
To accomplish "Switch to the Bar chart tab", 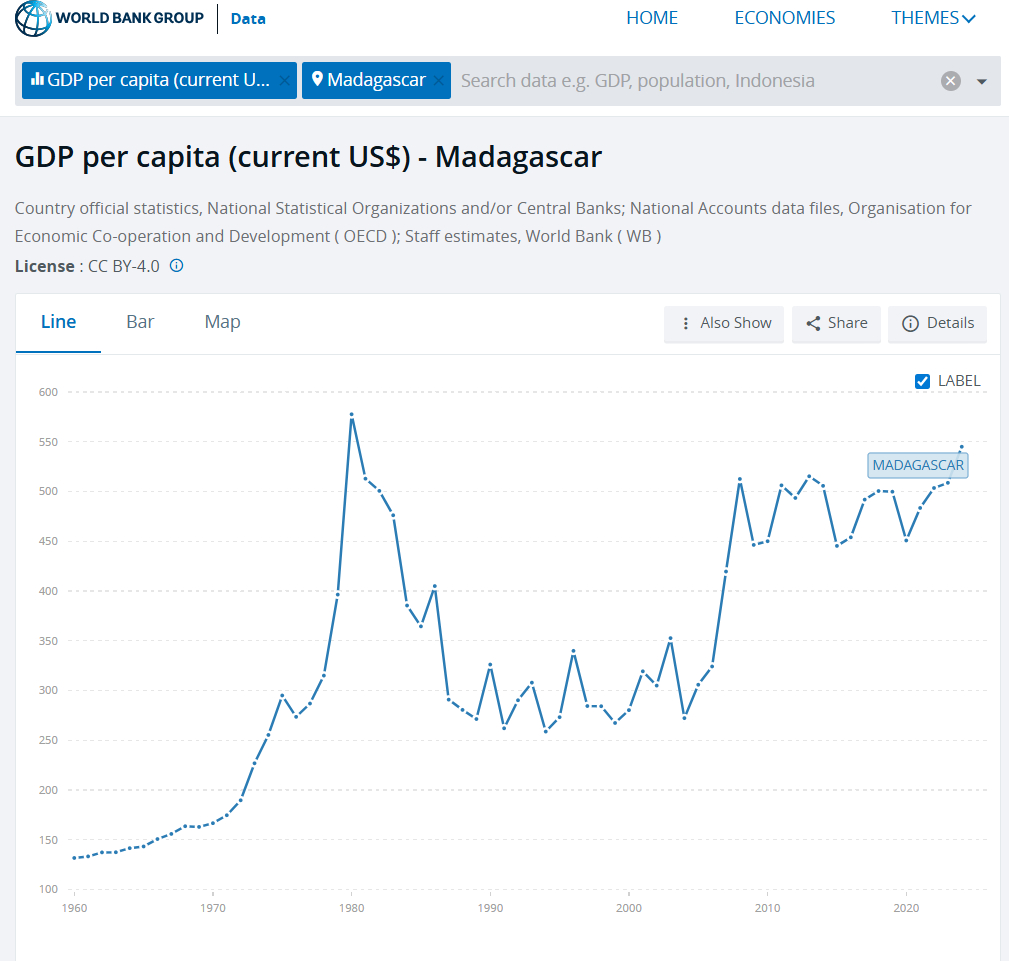I will (x=140, y=322).
